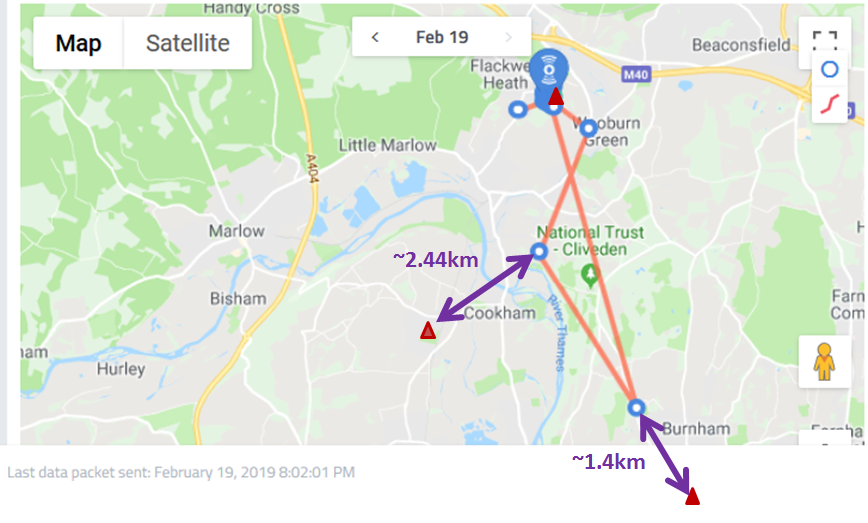Click the M40 motorway shield label
Viewport: 868px width, 523px height.
click(635, 75)
